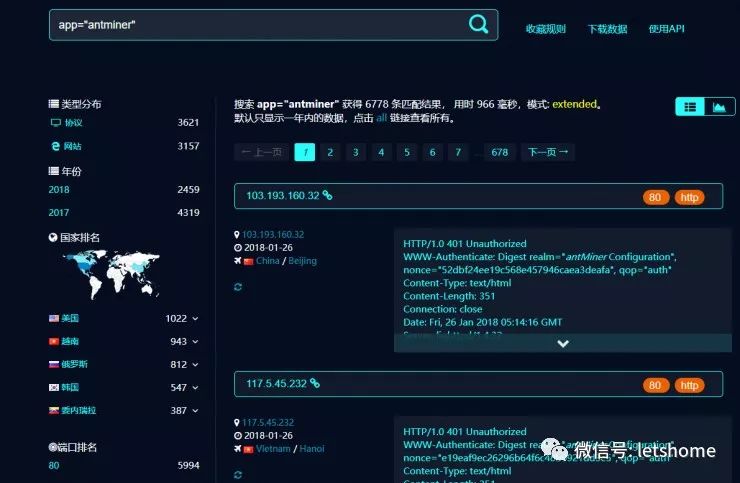The width and height of the screenshot is (740, 483).
Task: Expand the 美国 1022 chevron
Action: [195, 319]
